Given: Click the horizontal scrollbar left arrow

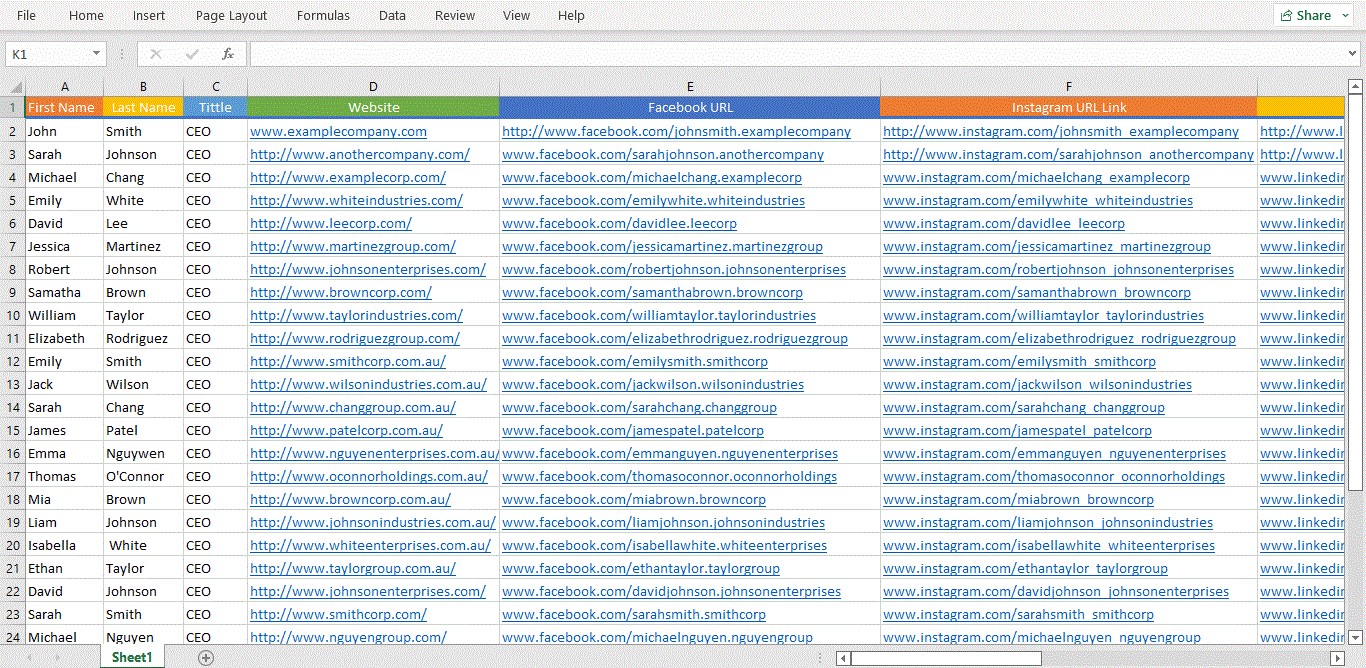Looking at the screenshot, I should point(844,658).
